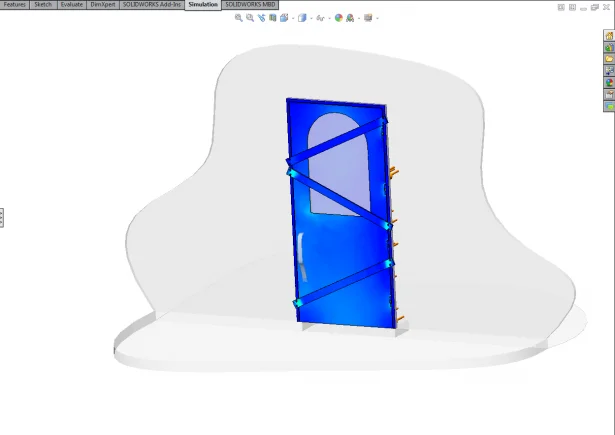This screenshot has width=615, height=435.
Task: Open the View Palette task pane
Action: pos(609,72)
